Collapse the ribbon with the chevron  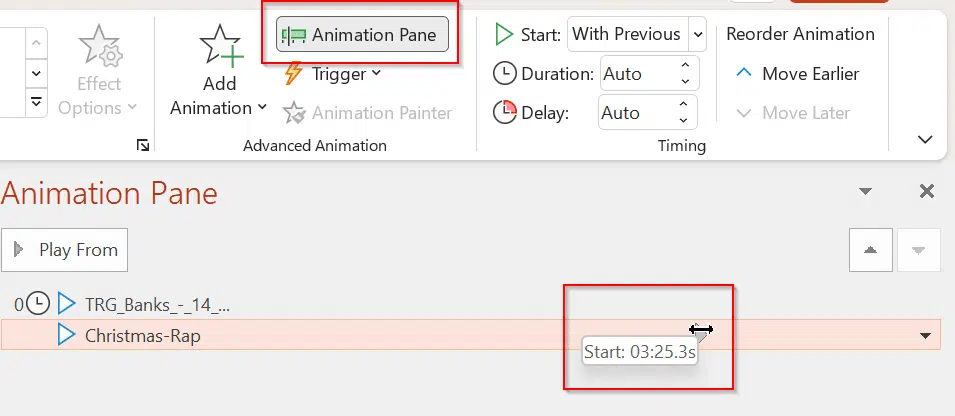(x=925, y=139)
